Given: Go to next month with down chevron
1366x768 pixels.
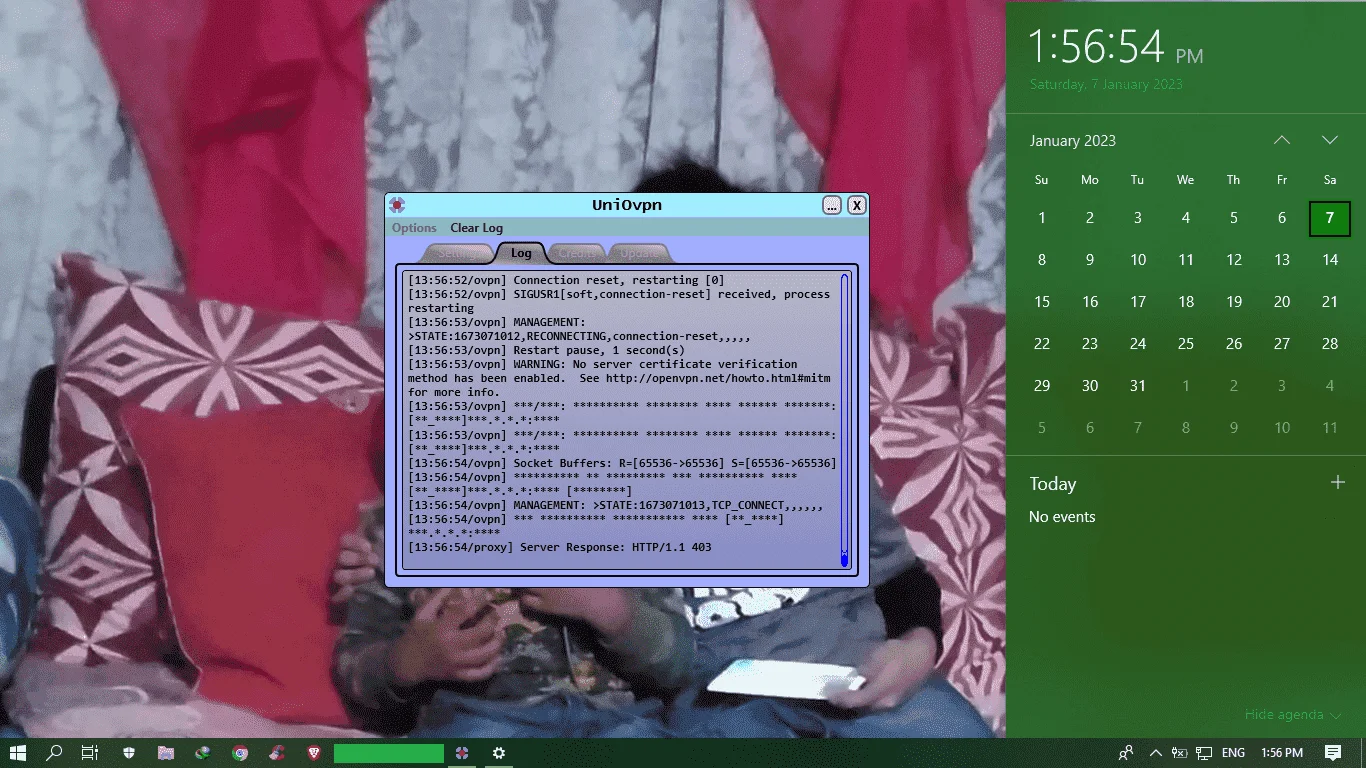Looking at the screenshot, I should (x=1330, y=140).
